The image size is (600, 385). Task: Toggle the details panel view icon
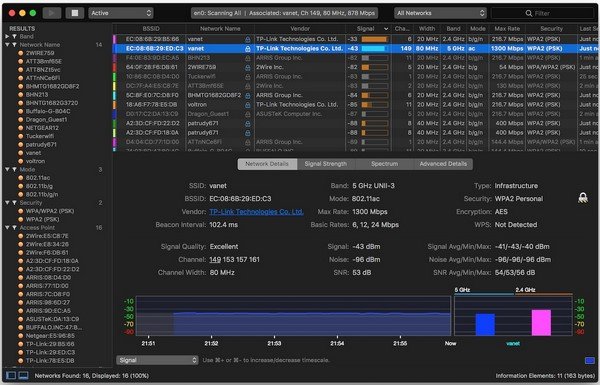tap(24, 375)
